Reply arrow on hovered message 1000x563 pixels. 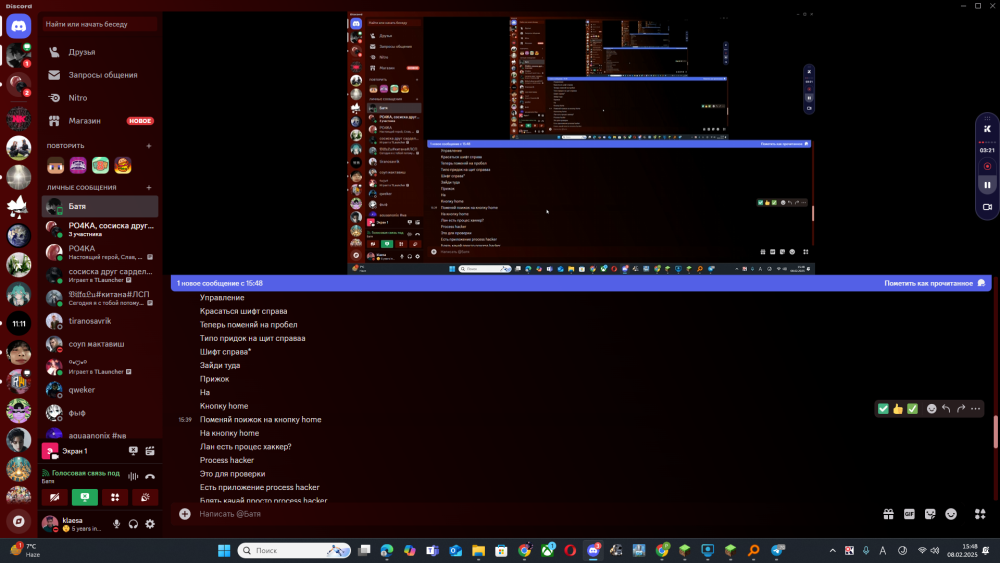point(946,409)
